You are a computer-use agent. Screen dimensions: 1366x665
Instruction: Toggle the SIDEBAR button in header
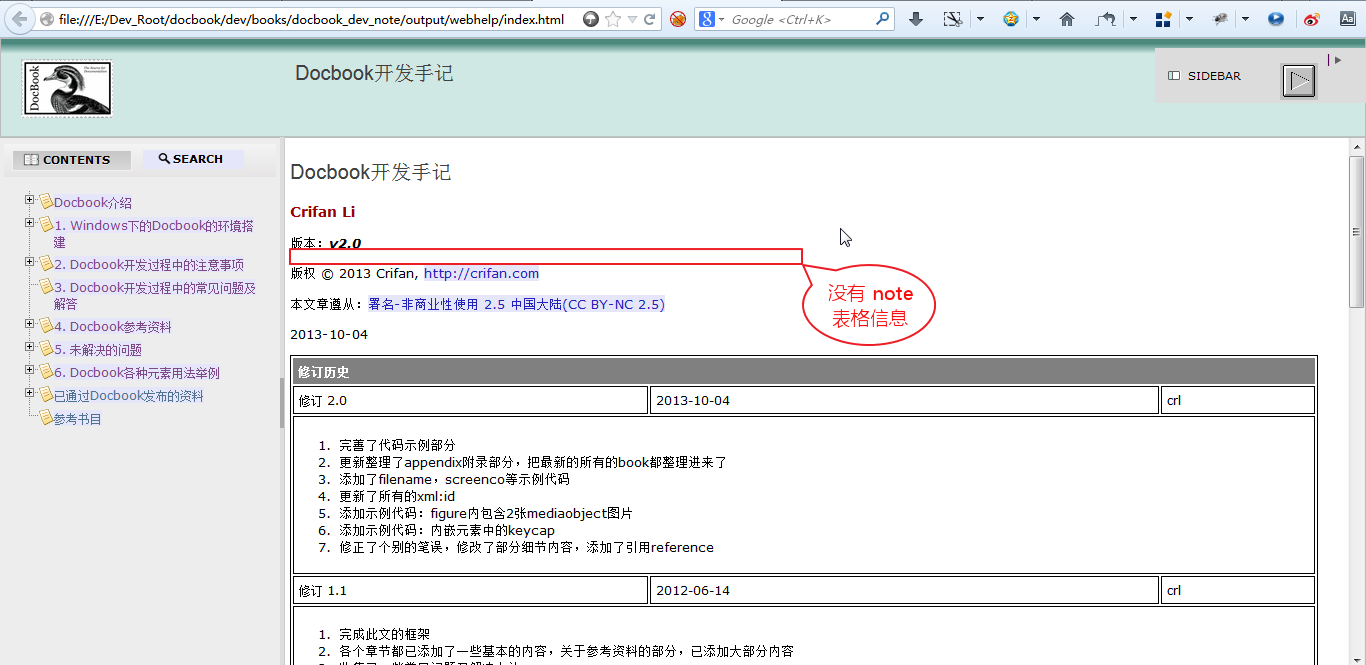coord(1204,76)
